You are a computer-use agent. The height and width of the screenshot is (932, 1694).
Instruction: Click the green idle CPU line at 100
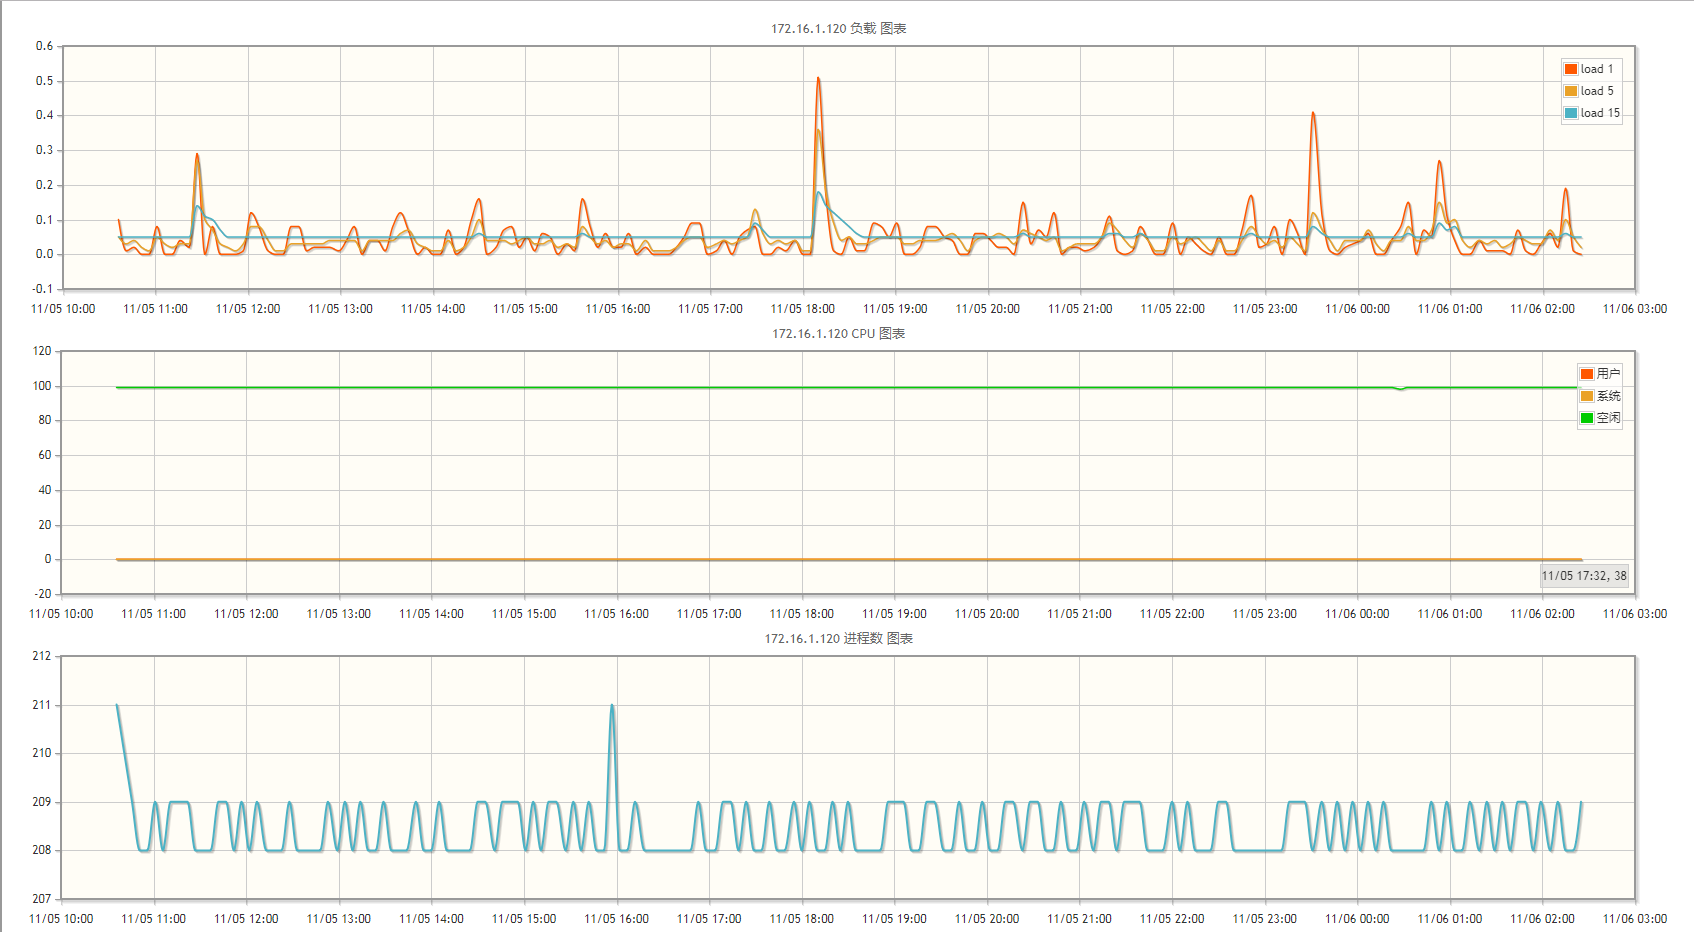pos(848,387)
